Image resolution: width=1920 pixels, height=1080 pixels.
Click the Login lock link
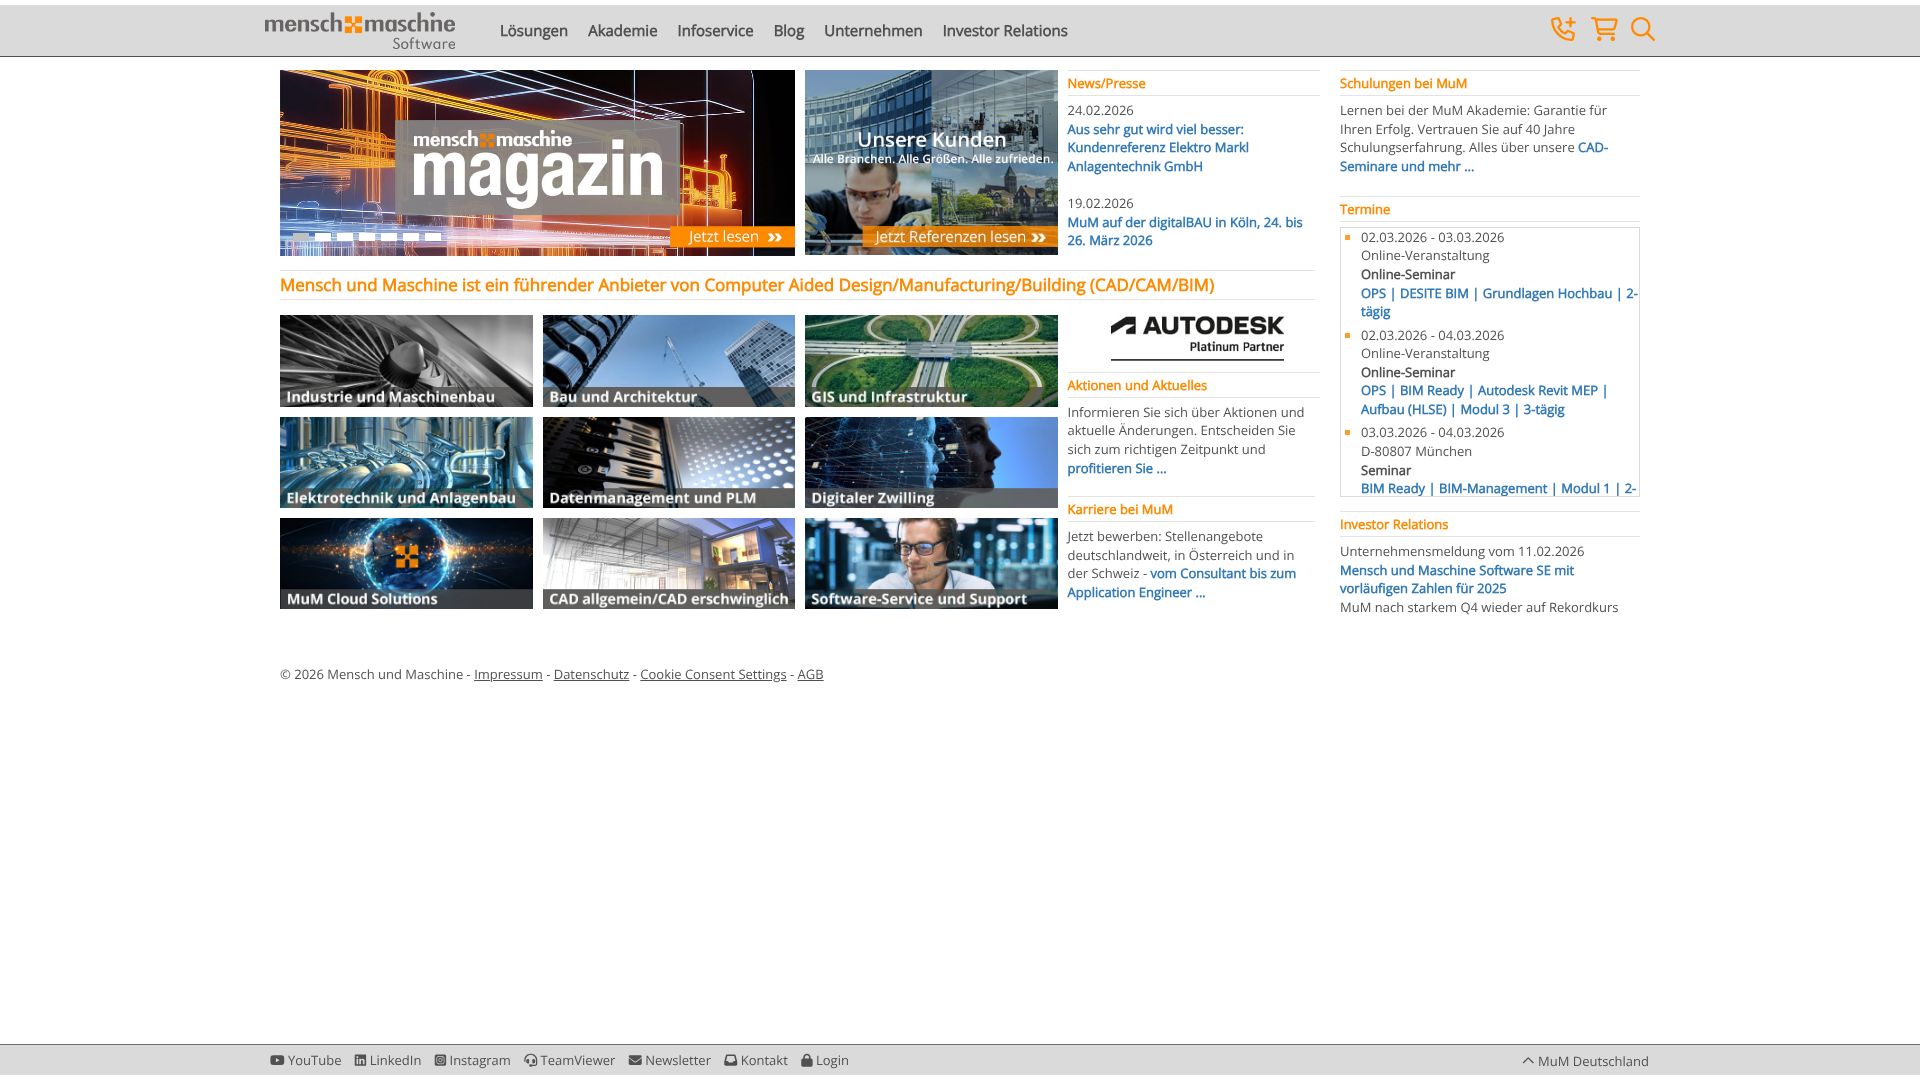click(825, 1060)
